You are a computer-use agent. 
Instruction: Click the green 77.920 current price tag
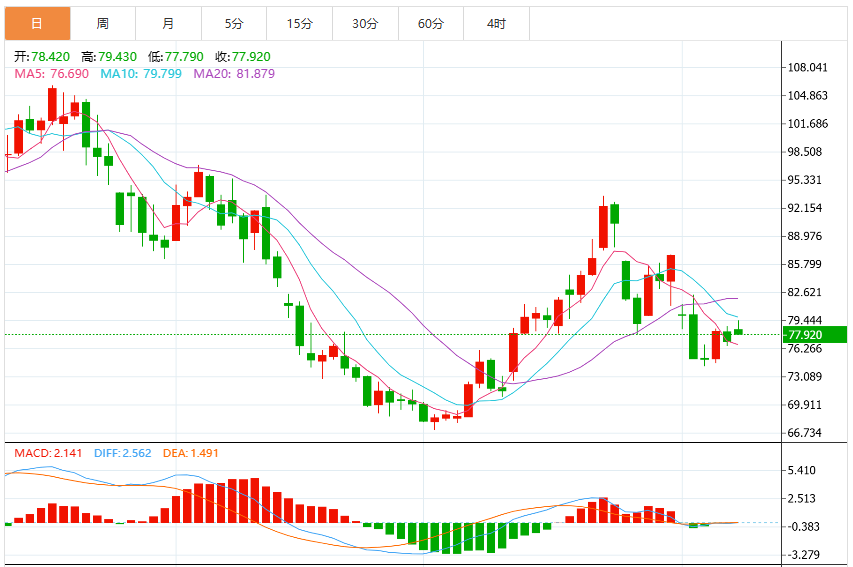tap(814, 335)
